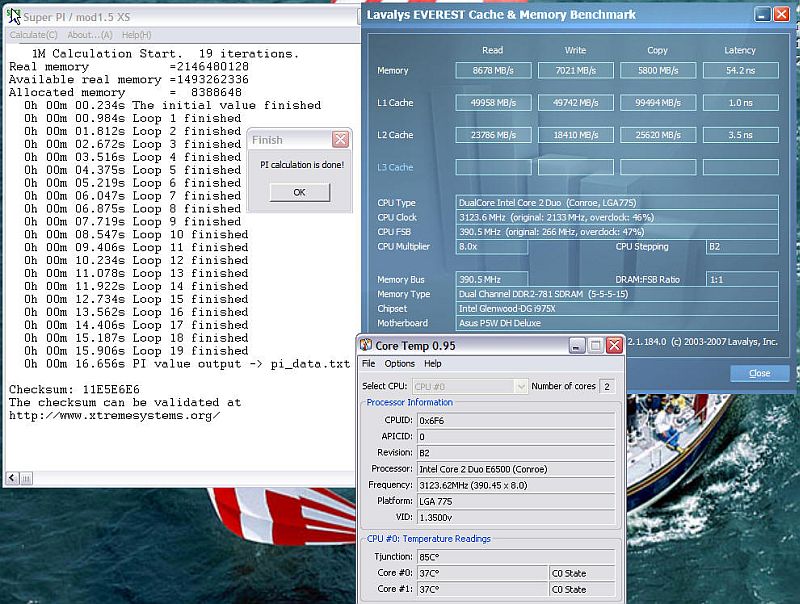Click the Revision value B2 in Core Temp
Screen dimensions: 800x604
coord(516,453)
